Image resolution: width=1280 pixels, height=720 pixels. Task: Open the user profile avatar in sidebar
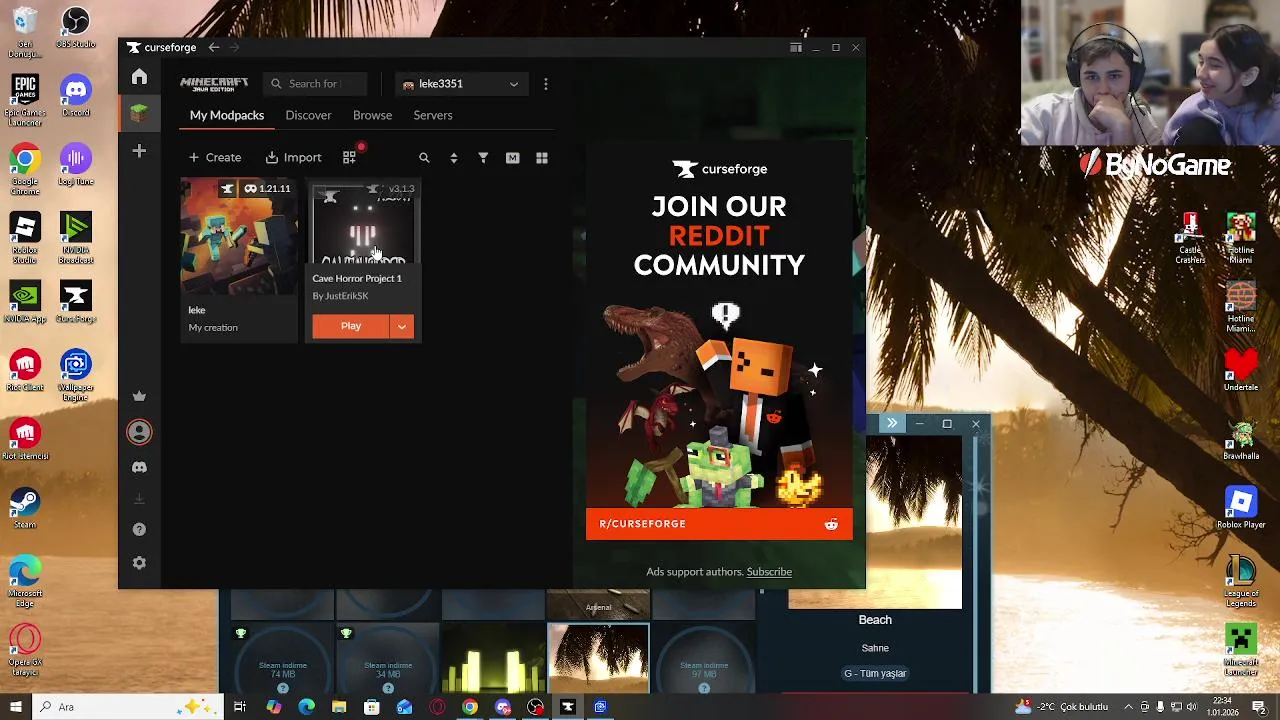click(x=139, y=432)
